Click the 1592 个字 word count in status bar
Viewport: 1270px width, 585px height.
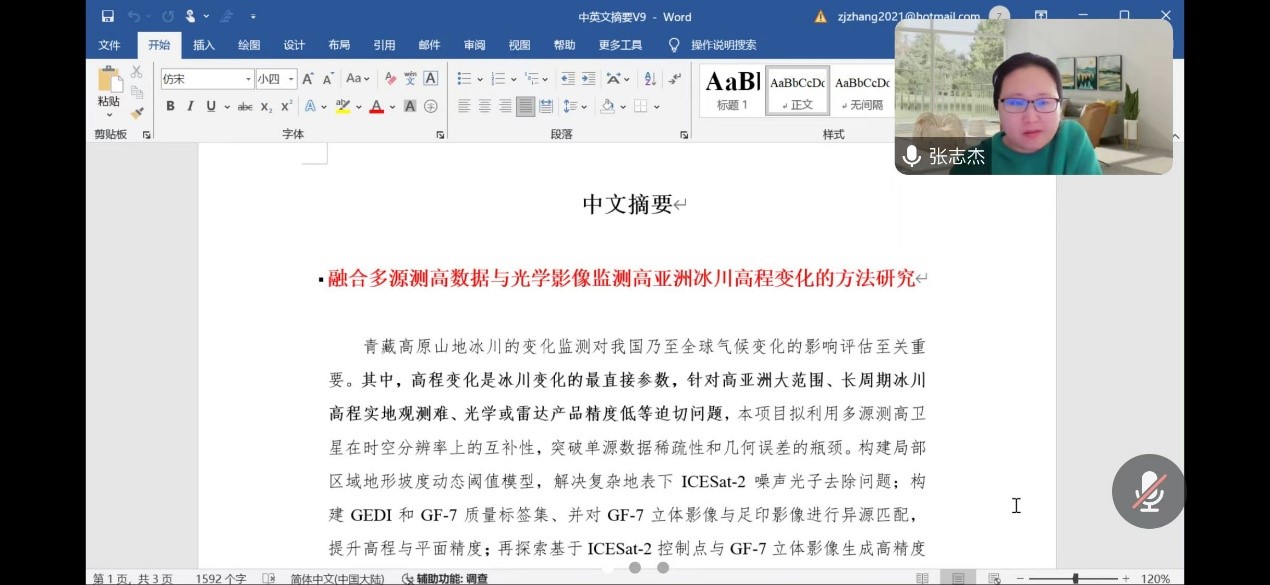pos(221,578)
